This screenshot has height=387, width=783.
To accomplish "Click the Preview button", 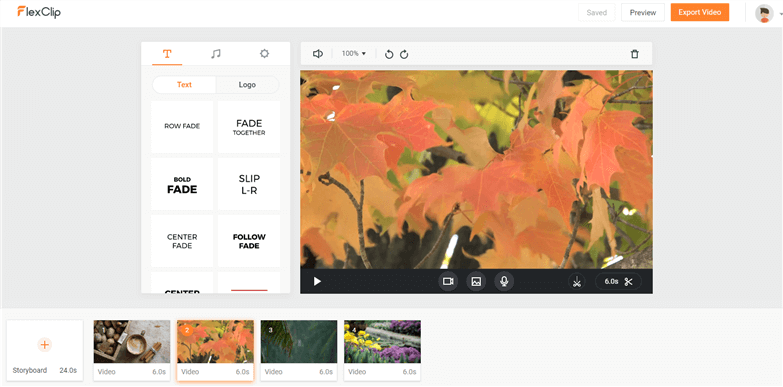I will coord(643,12).
